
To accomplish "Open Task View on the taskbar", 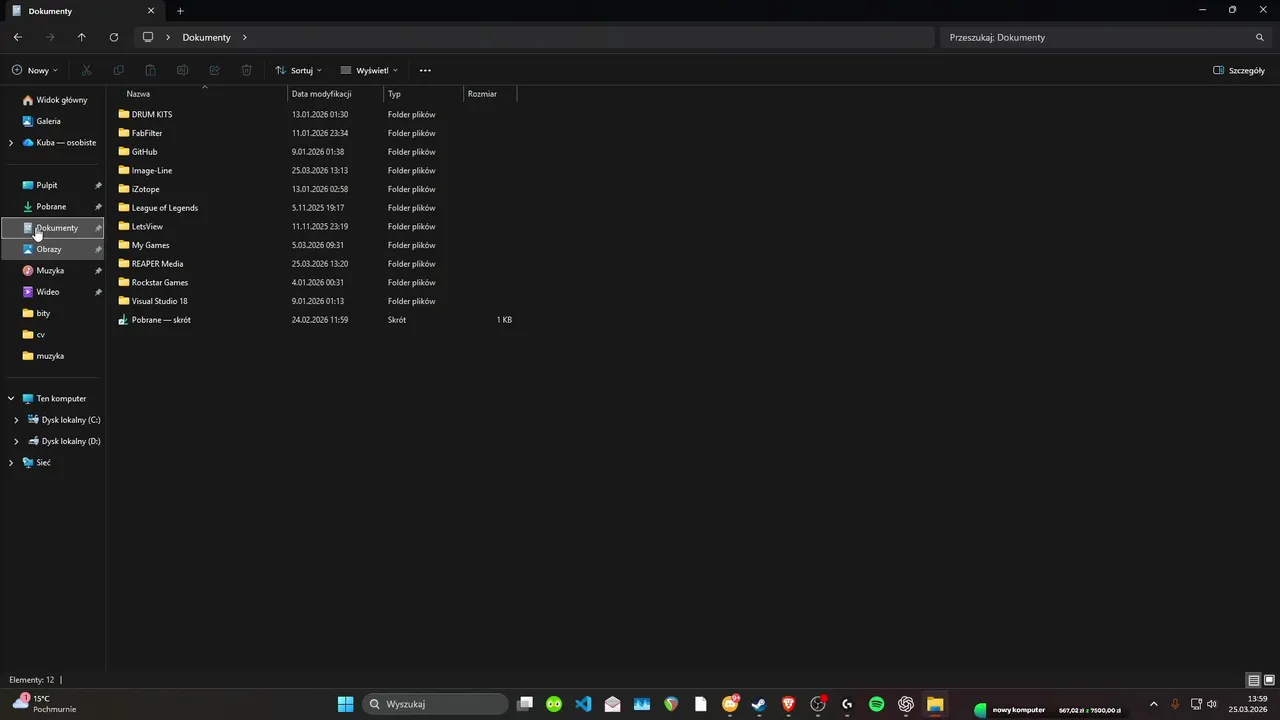I will pyautogui.click(x=525, y=704).
